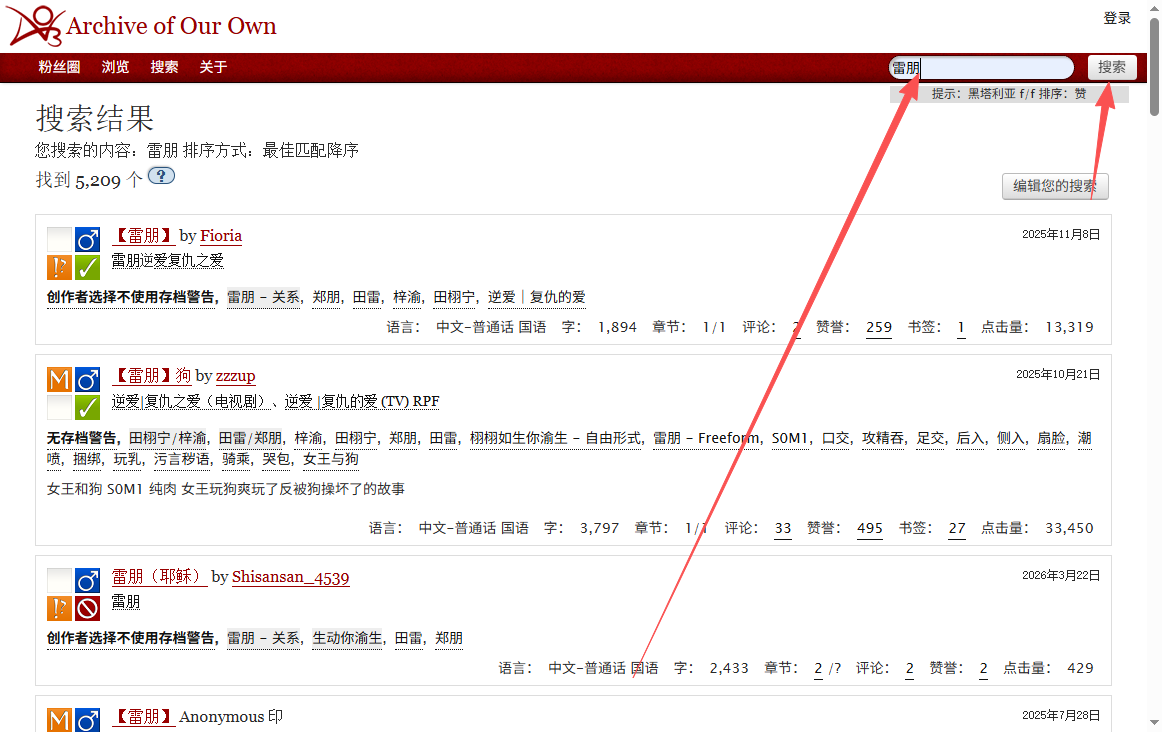Open the 搜索 menu in navigation bar

pos(164,67)
